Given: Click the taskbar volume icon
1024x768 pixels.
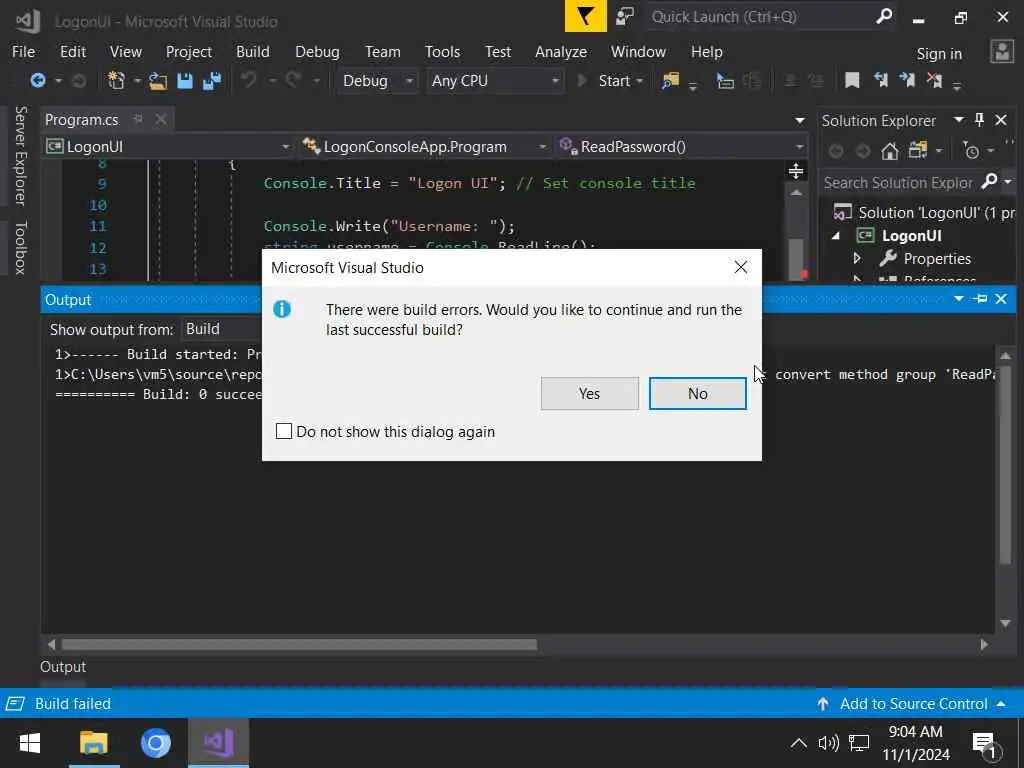Looking at the screenshot, I should click(829, 743).
